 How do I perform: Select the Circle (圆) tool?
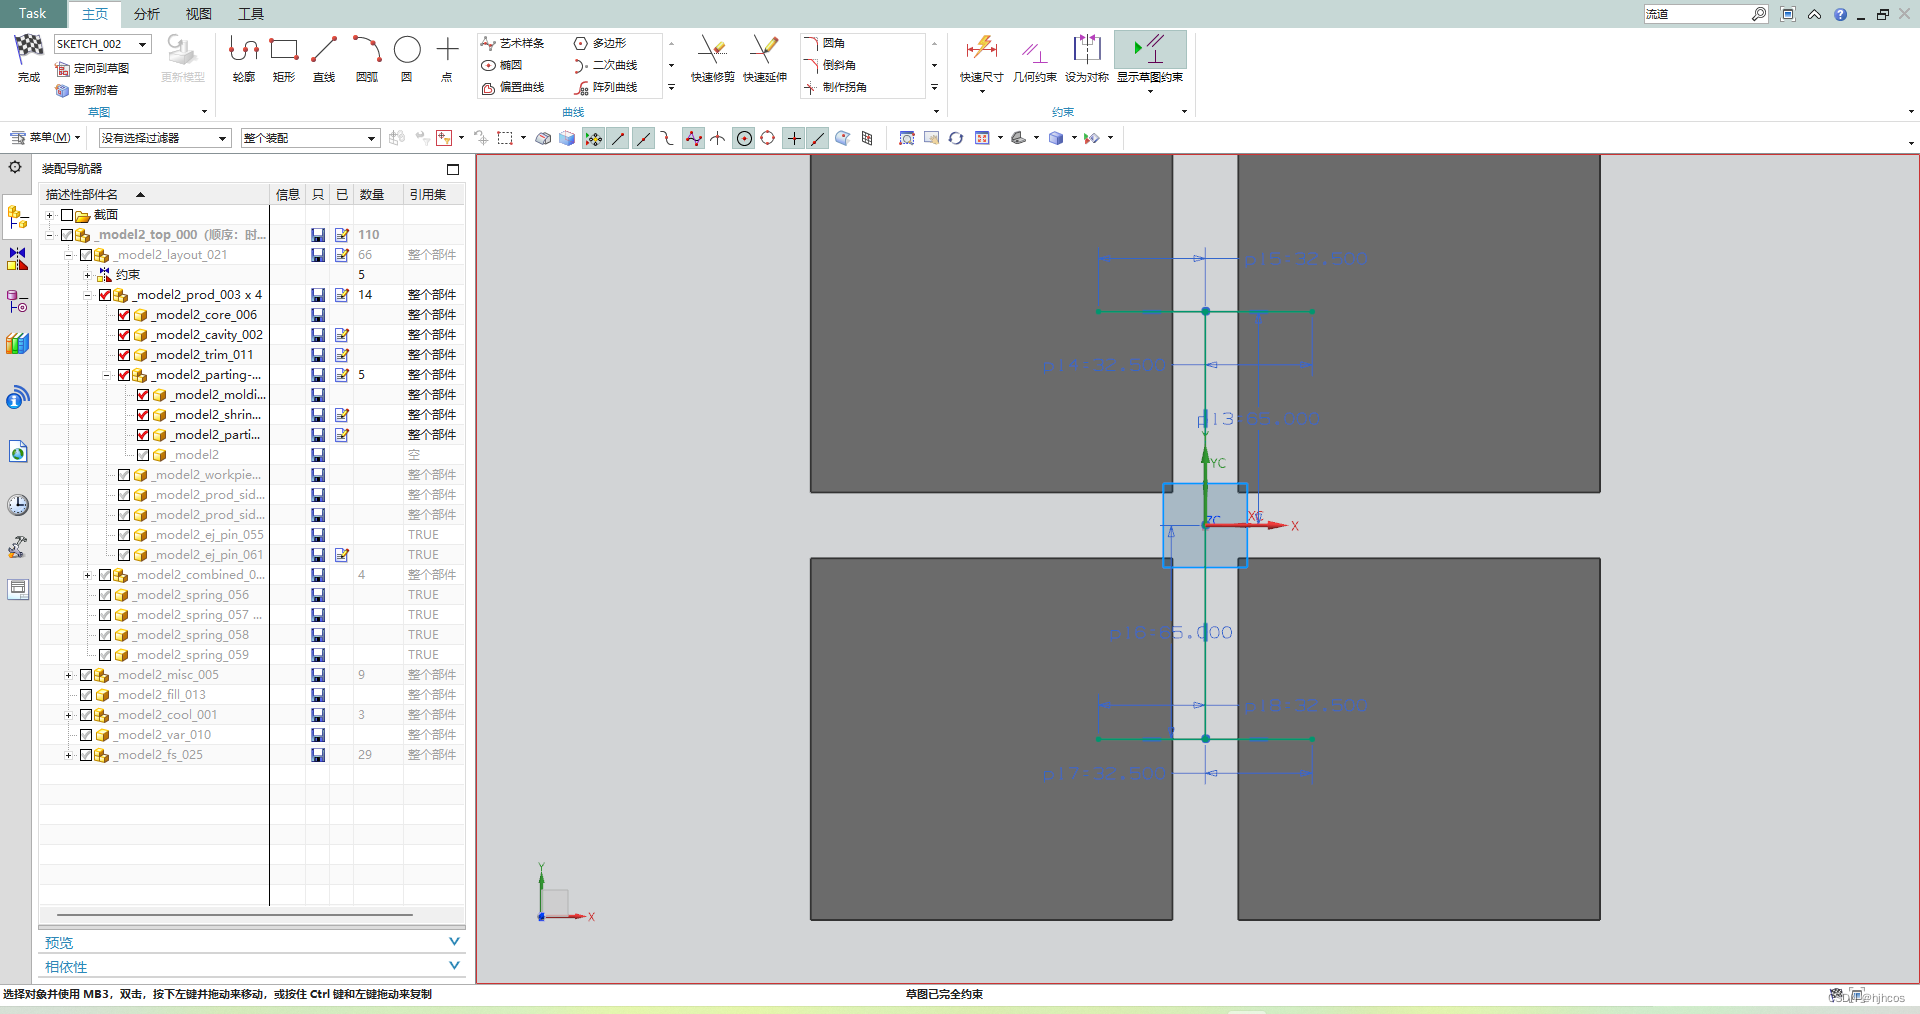coord(407,58)
